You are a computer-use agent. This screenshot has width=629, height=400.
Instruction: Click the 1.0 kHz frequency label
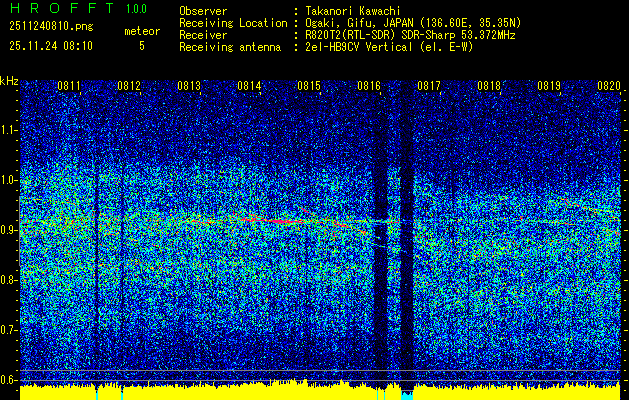(x=8, y=180)
